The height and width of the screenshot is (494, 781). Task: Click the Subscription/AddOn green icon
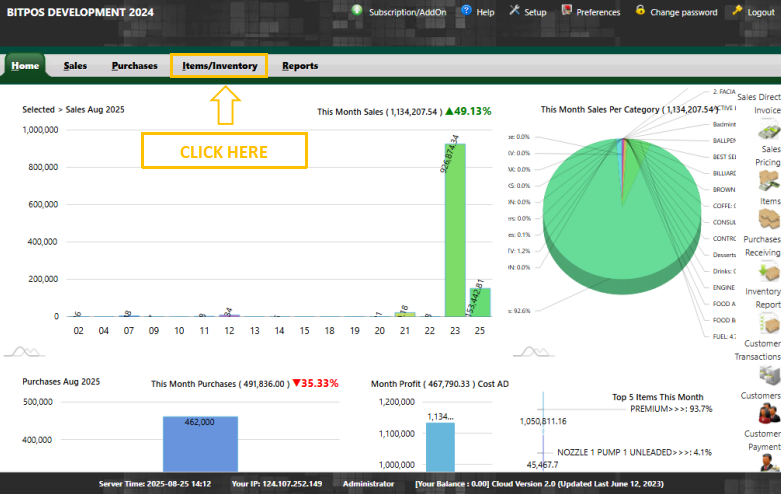pyautogui.click(x=357, y=11)
